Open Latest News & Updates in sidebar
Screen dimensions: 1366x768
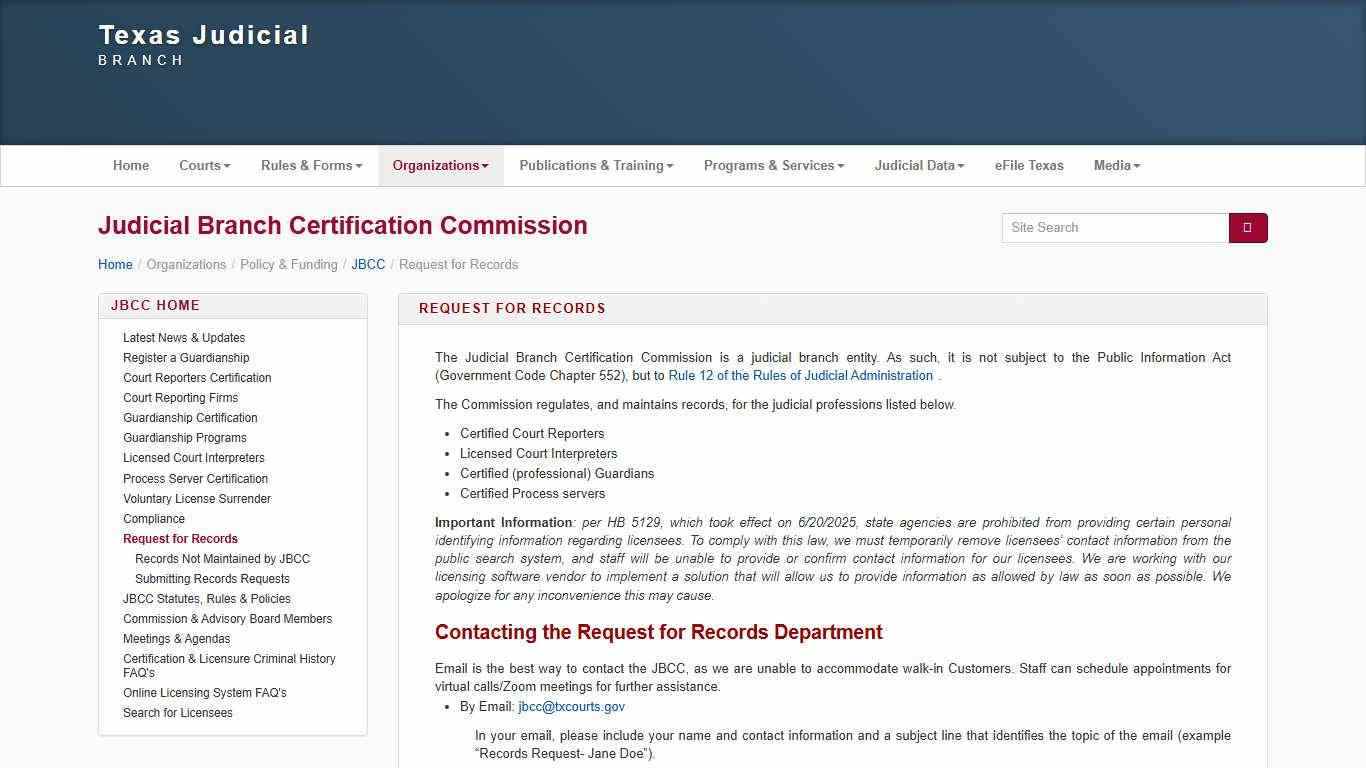pos(184,338)
